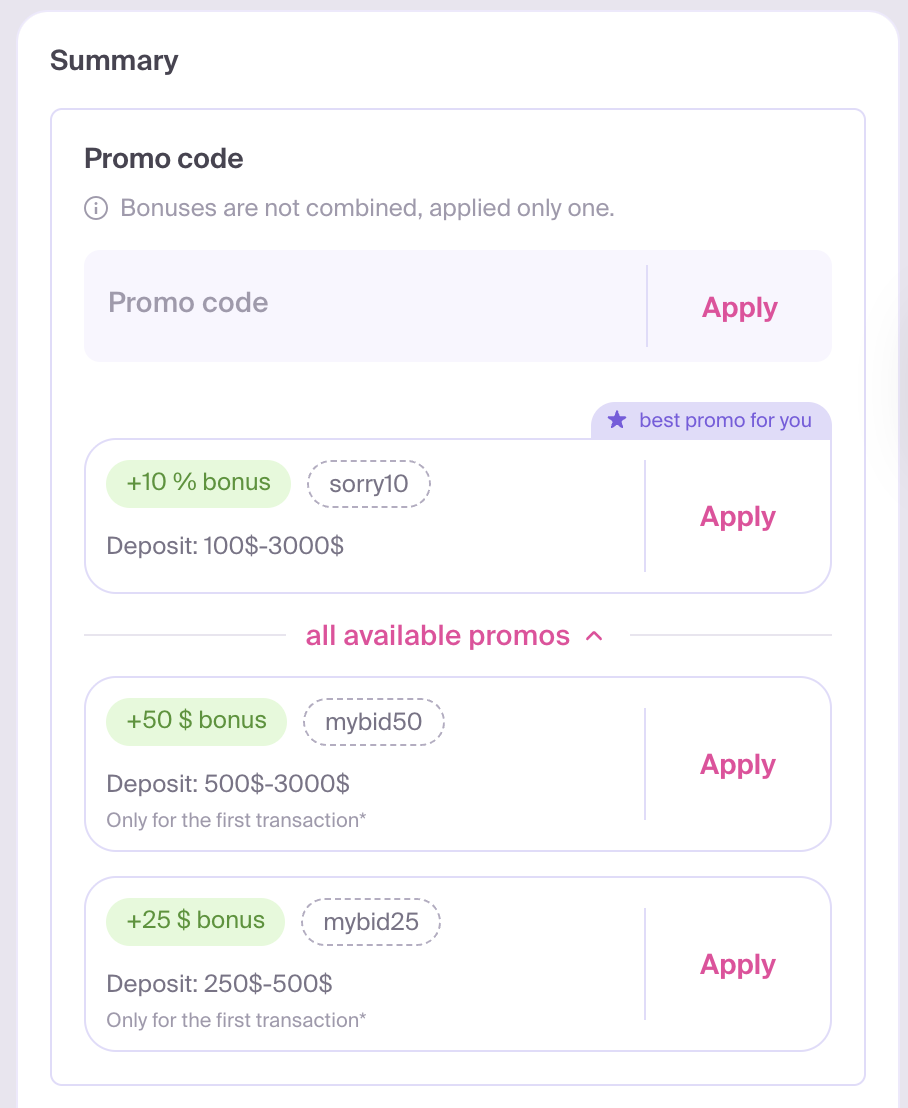Click the +25 $ bonus green badge
The height and width of the screenshot is (1108, 908).
[x=195, y=921]
